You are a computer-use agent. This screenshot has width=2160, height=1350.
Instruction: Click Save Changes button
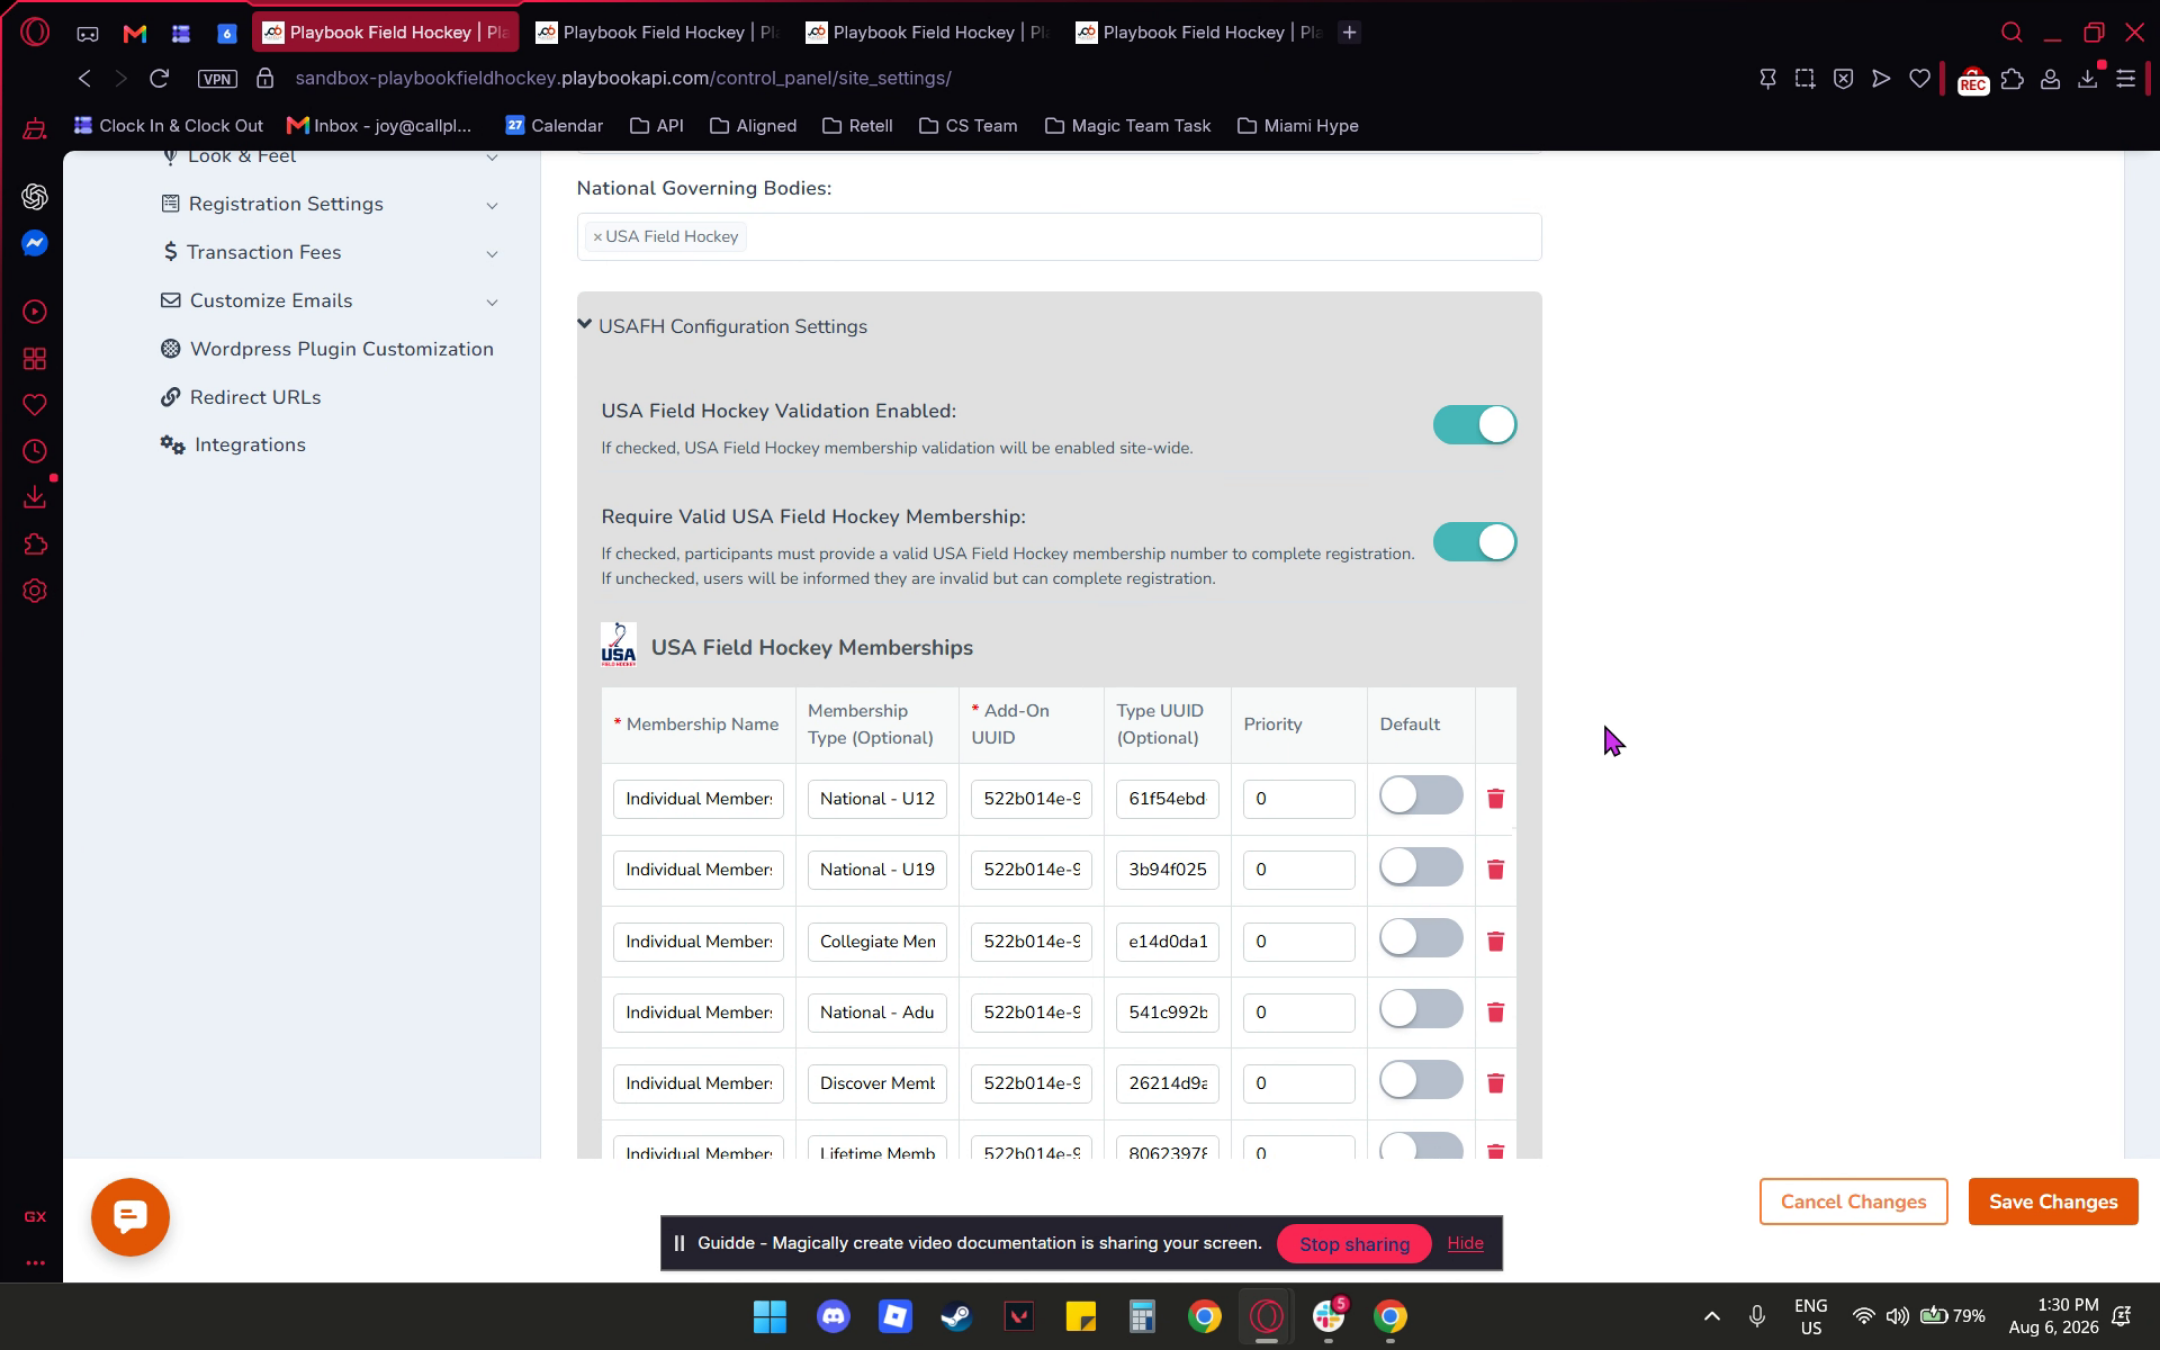pos(2053,1201)
